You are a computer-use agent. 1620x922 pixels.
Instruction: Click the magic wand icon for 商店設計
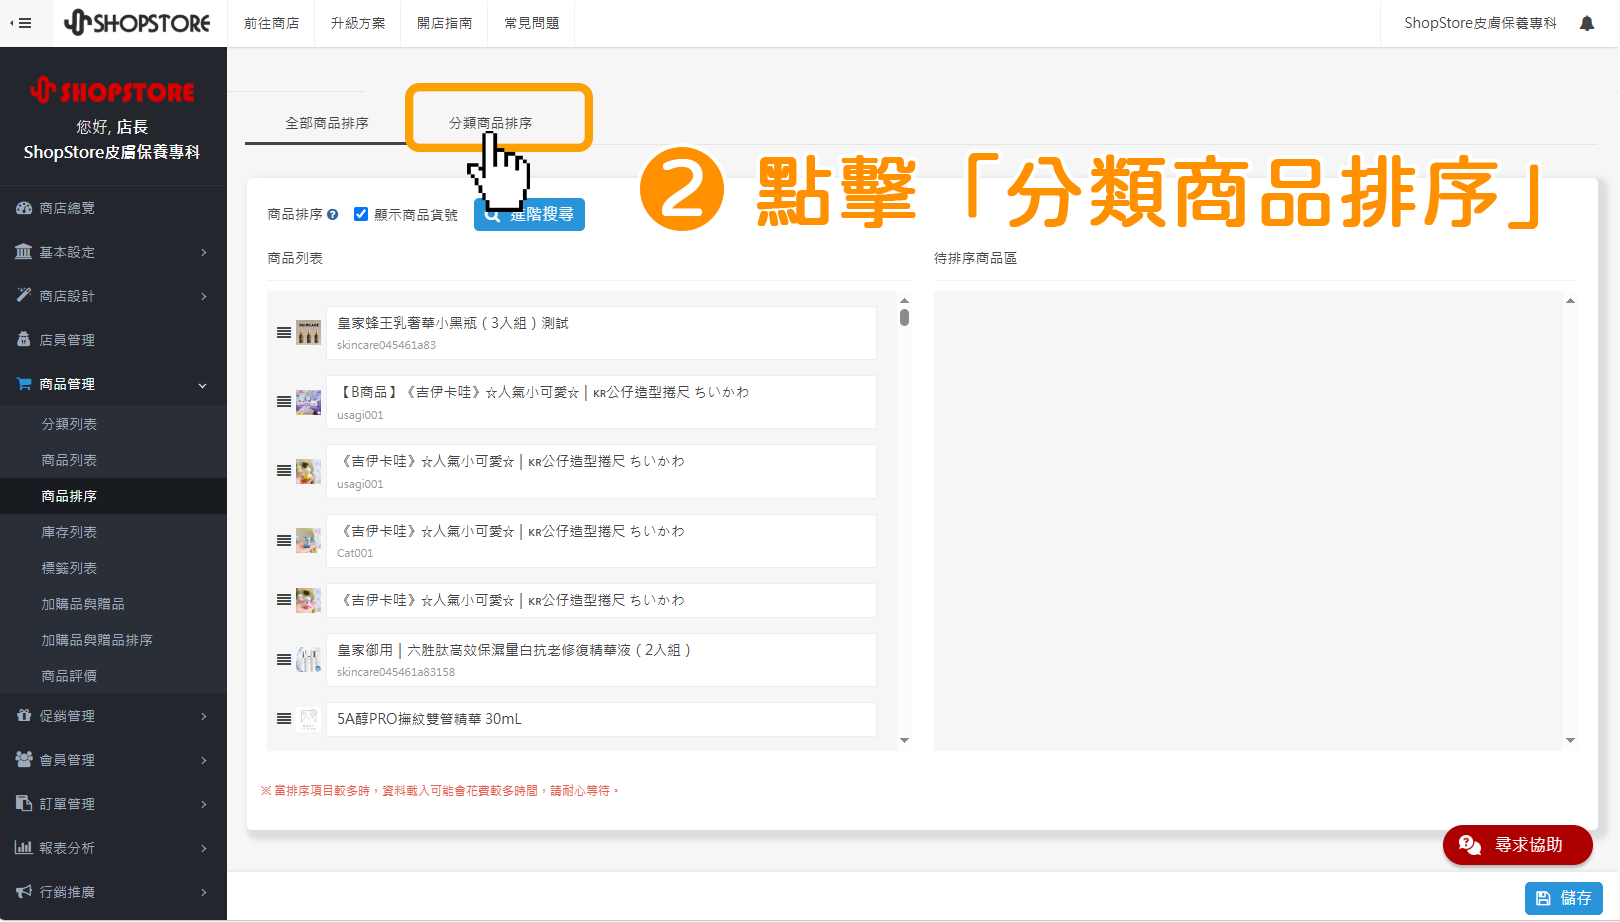(x=24, y=296)
